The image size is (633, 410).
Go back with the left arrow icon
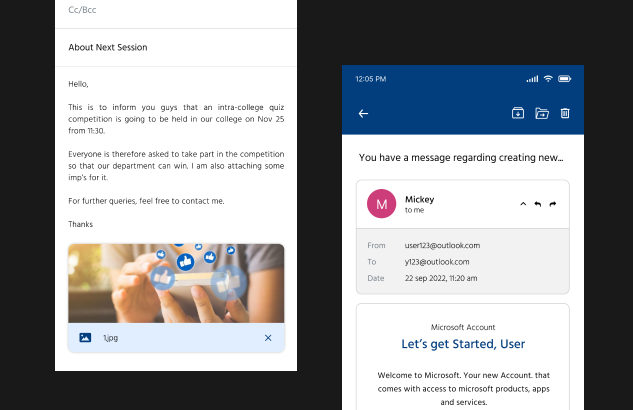click(363, 114)
